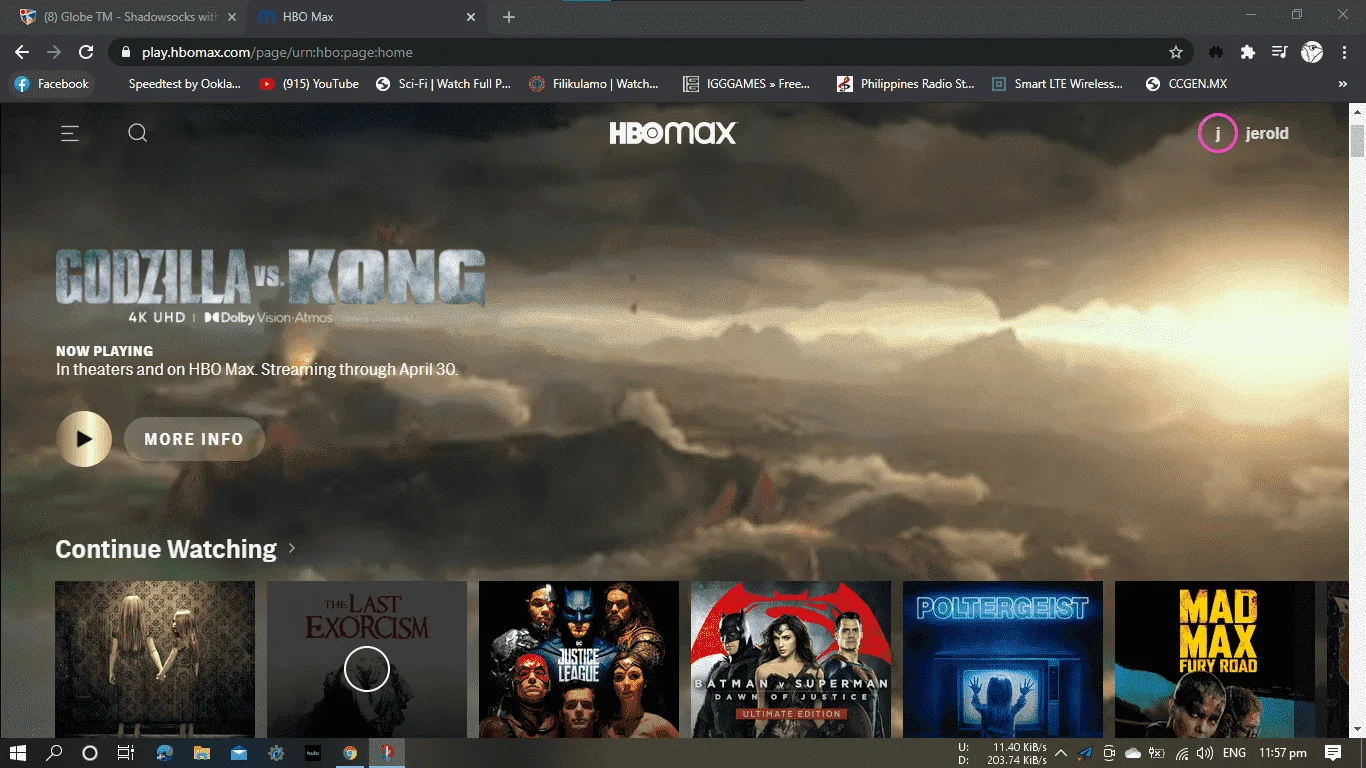Open the Facebook bookmark

click(51, 84)
